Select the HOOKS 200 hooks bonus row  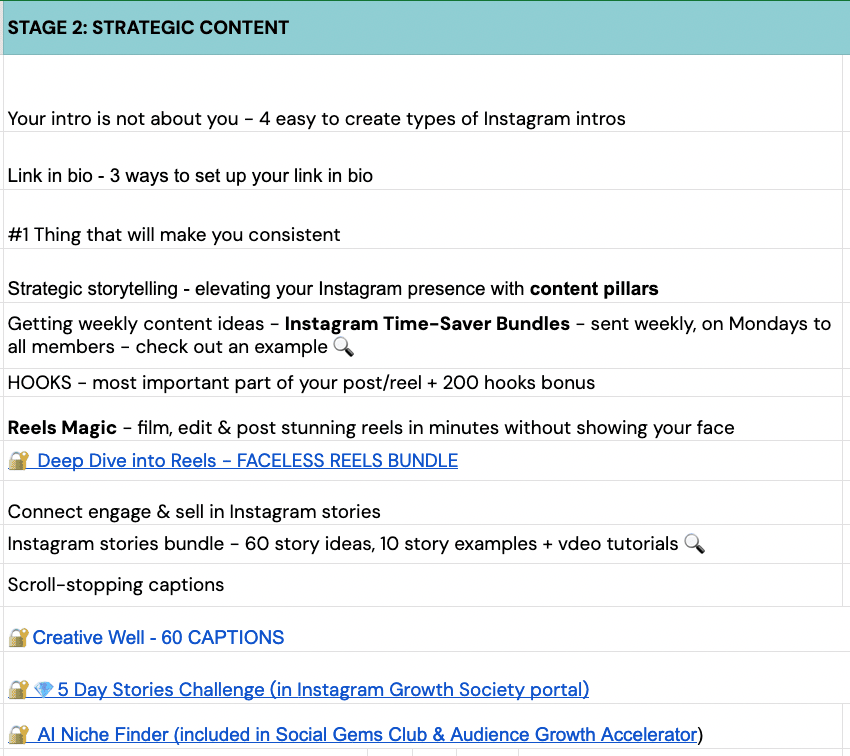[301, 383]
